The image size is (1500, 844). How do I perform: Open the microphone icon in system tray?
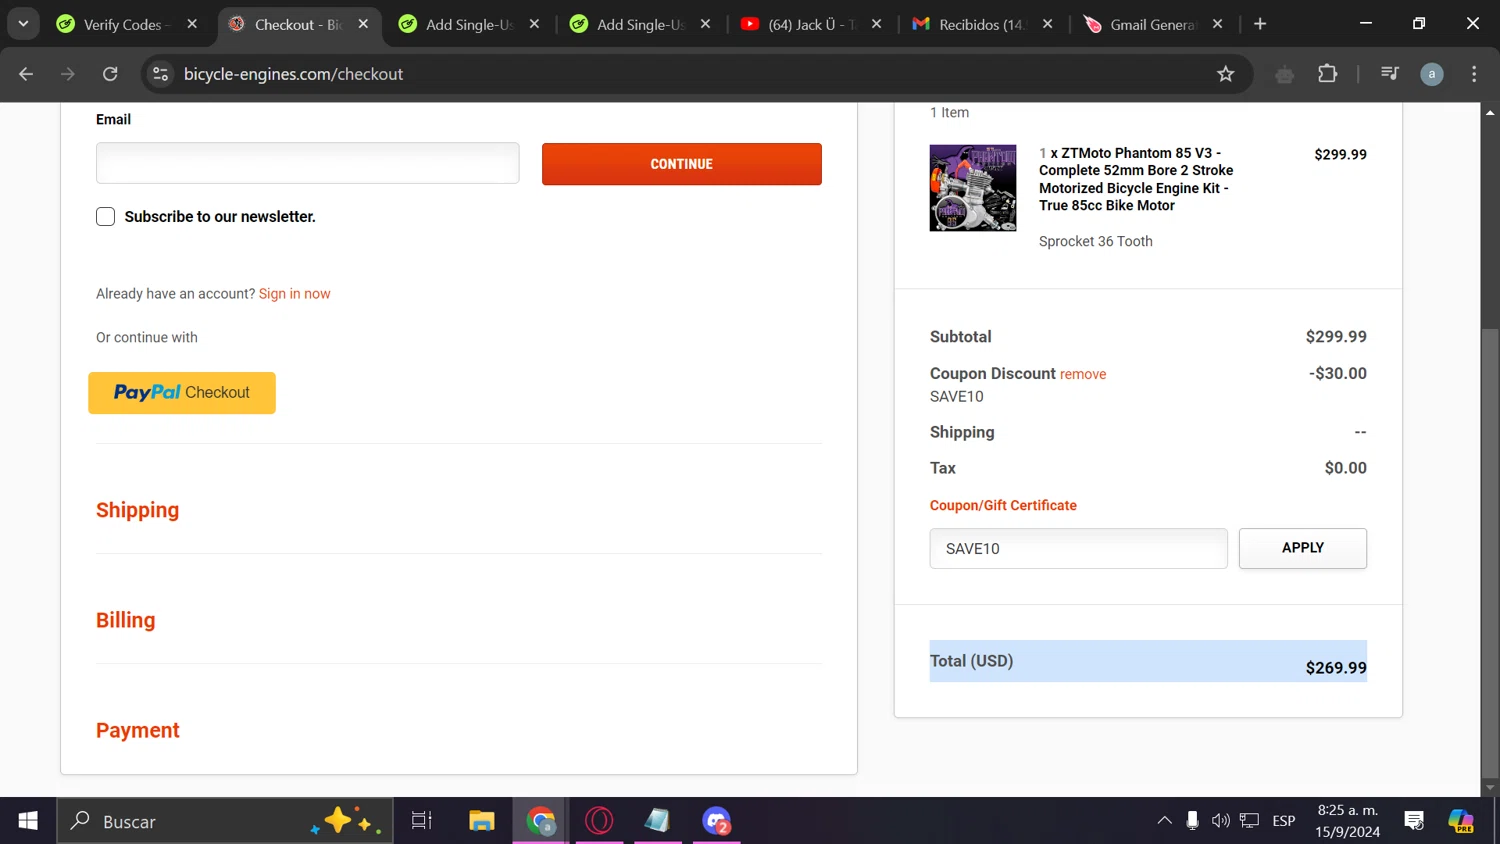1192,821
